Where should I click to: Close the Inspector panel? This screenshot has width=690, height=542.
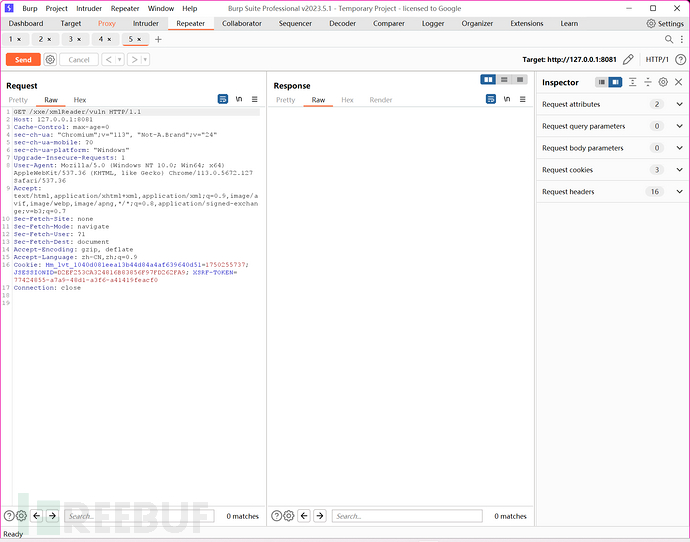[679, 82]
